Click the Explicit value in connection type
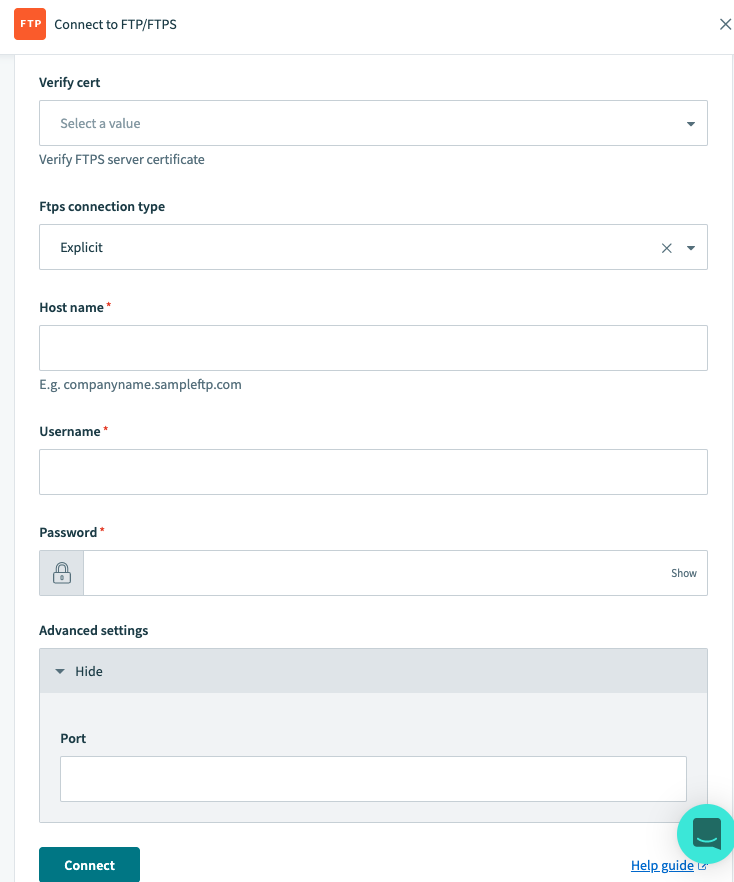Screen dimensions: 734x882 pos(82,248)
